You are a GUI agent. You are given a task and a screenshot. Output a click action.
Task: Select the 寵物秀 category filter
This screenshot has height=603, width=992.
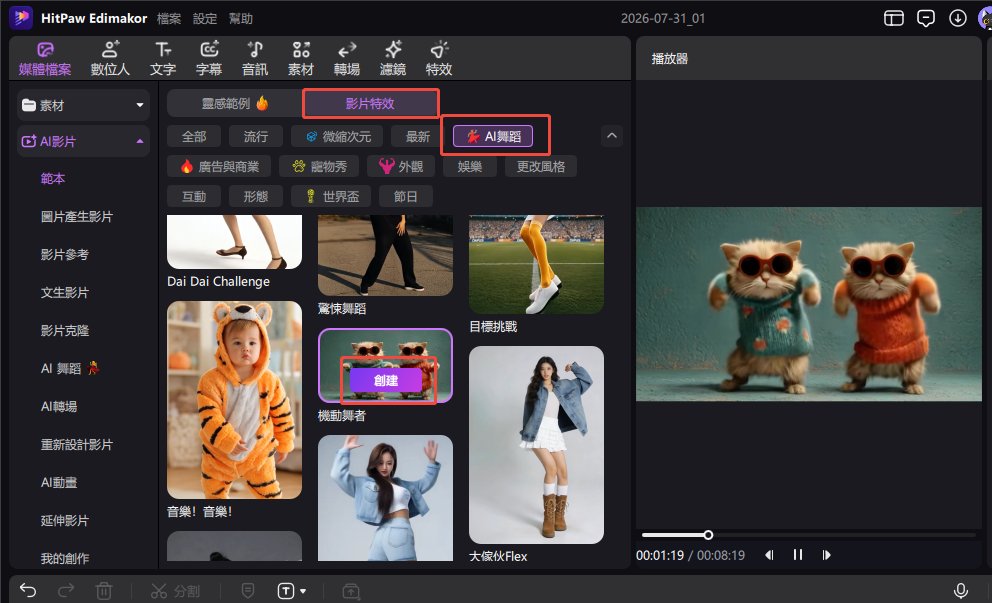point(319,166)
